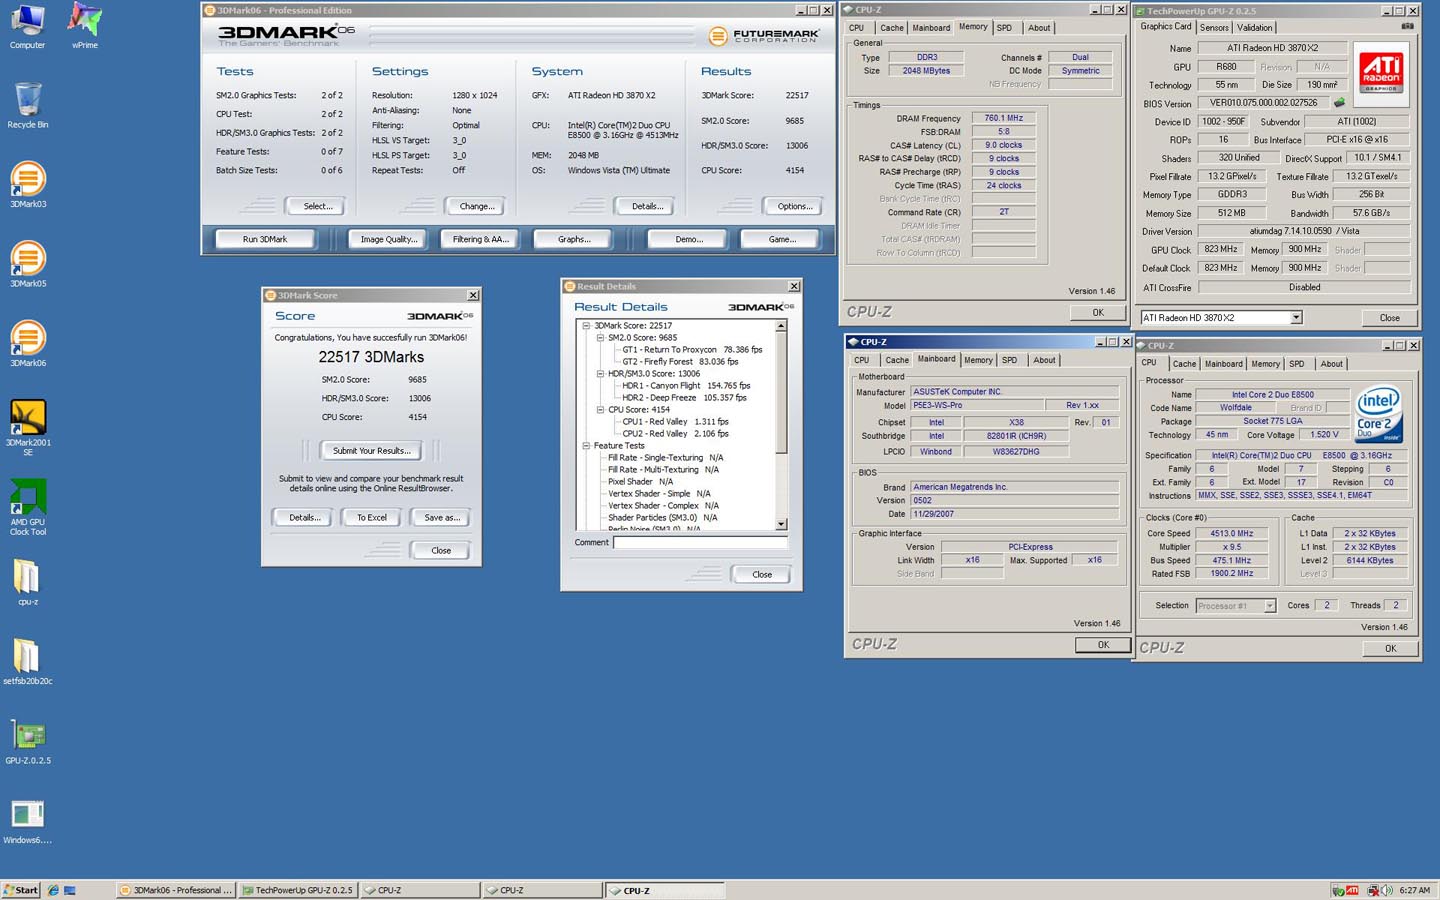Click Show Desktop quick launch icon

tap(70, 890)
